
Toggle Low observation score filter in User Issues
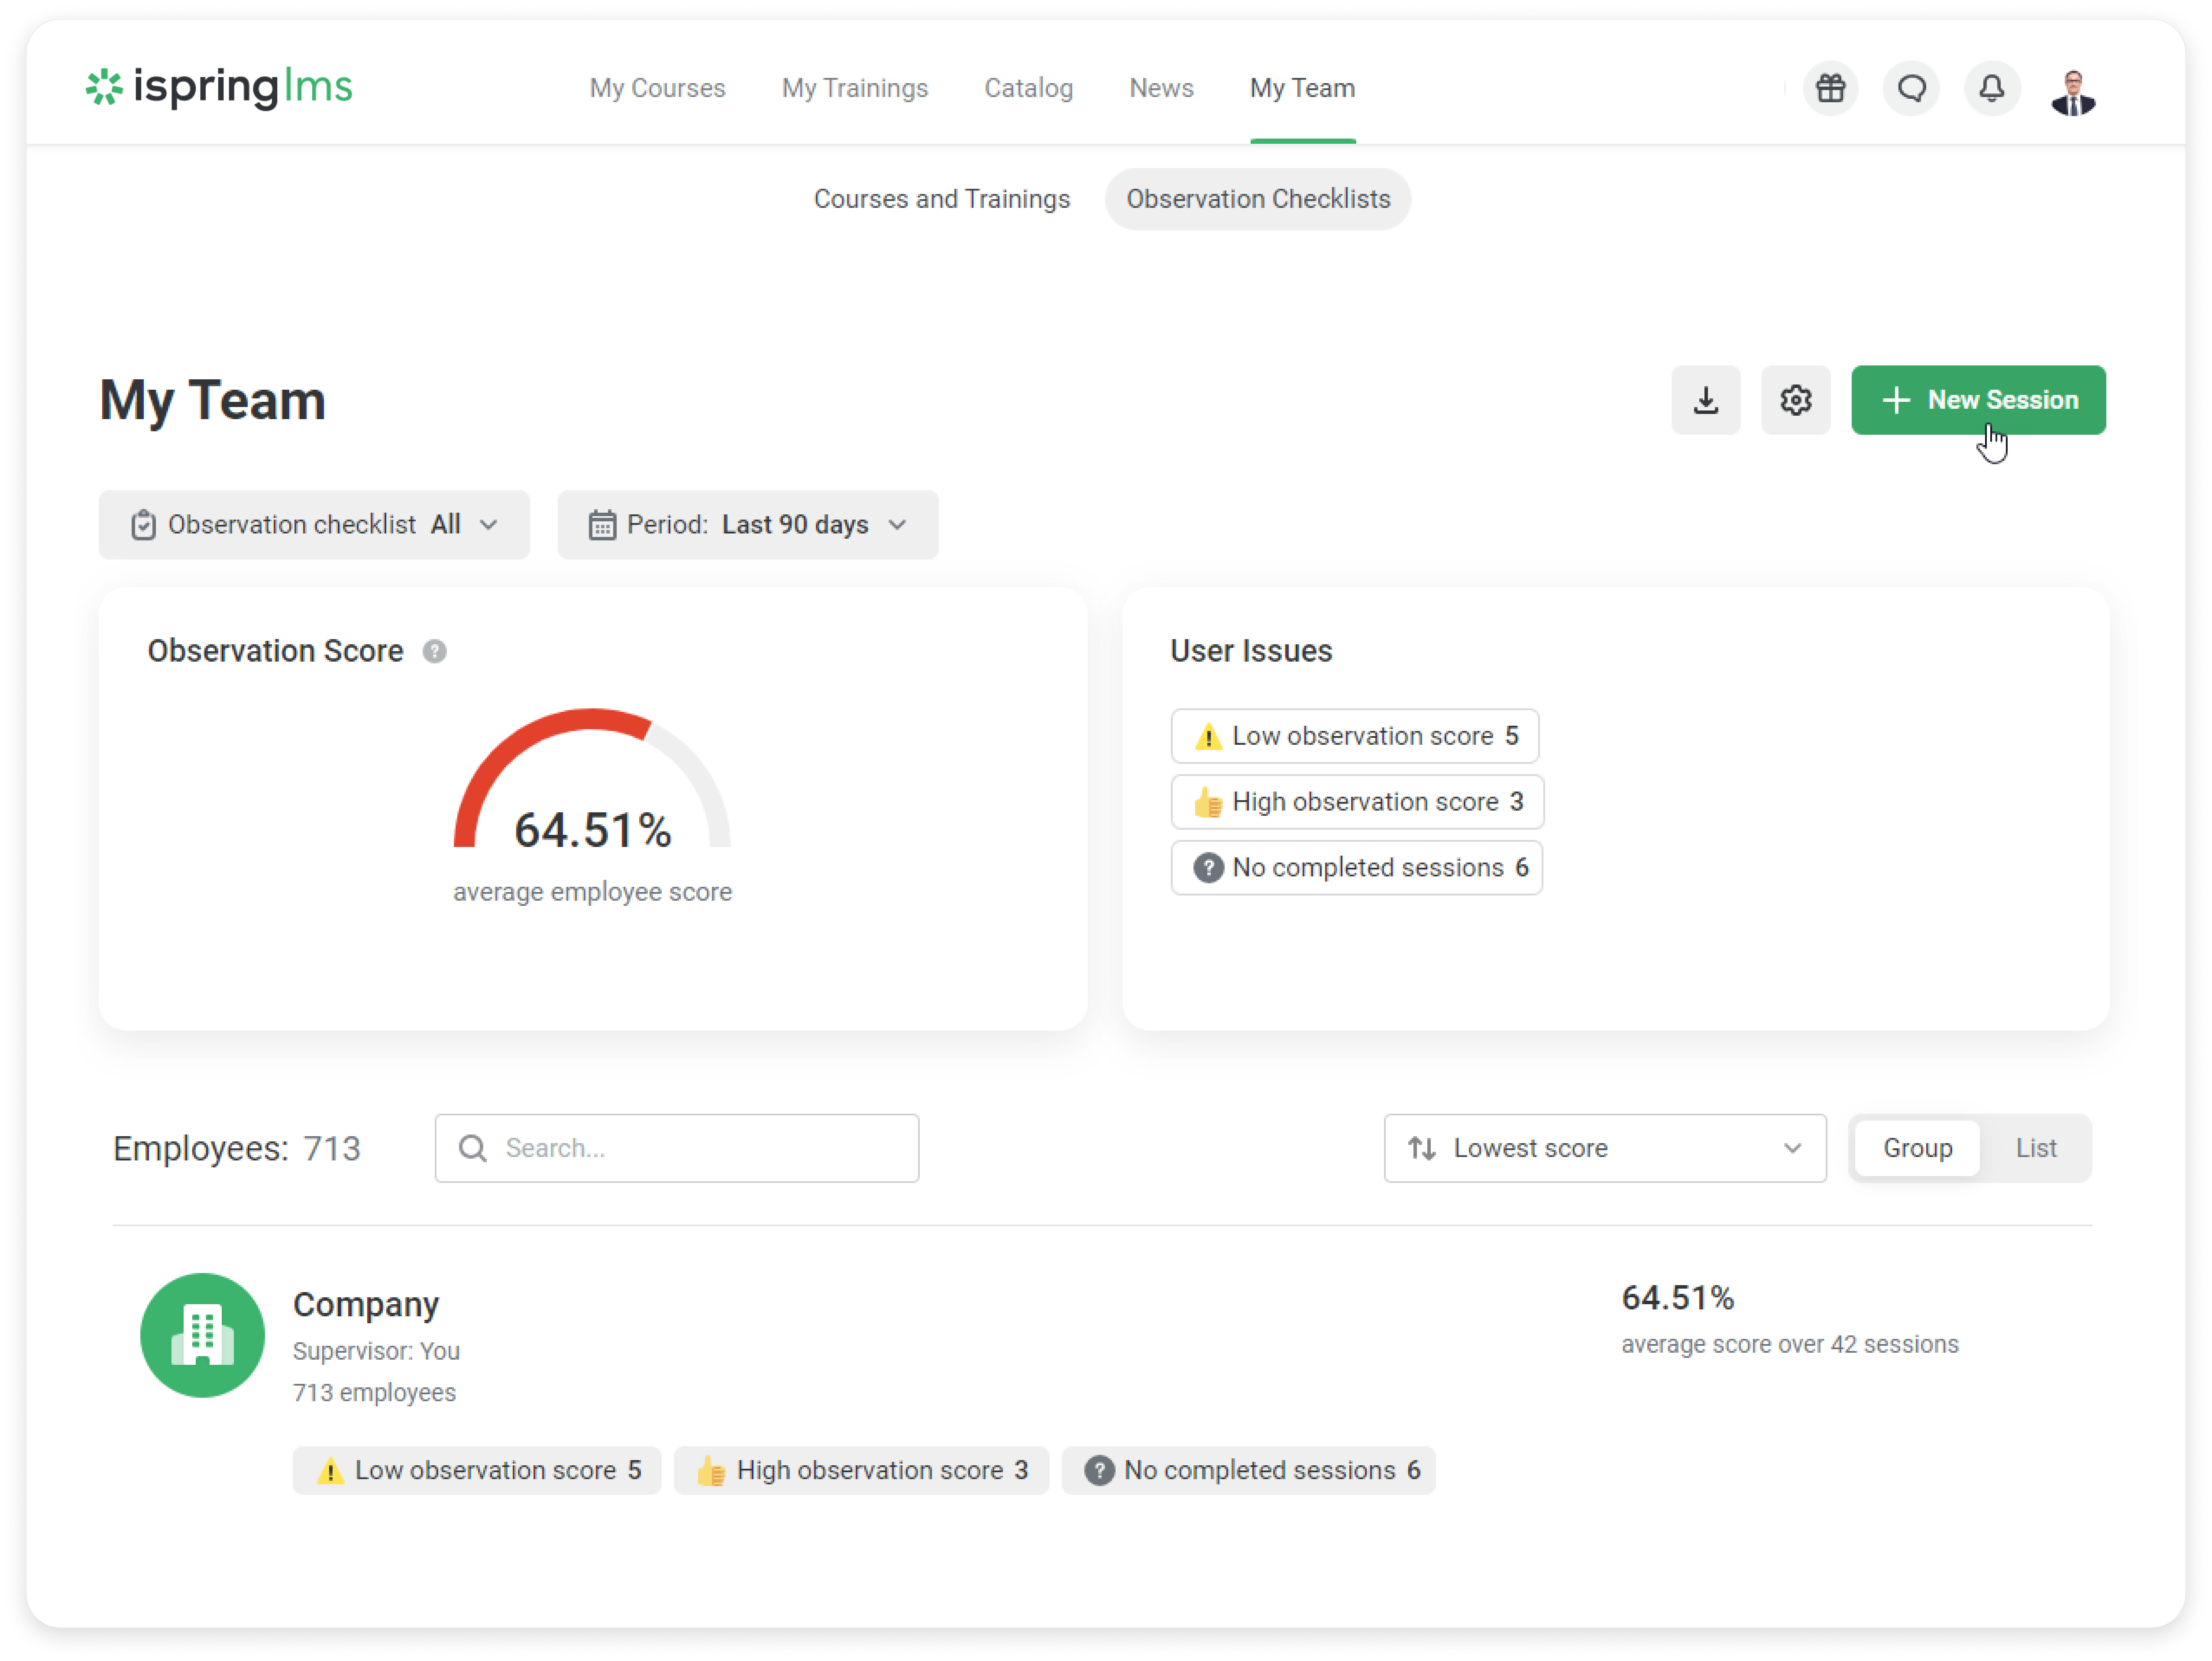click(1354, 736)
